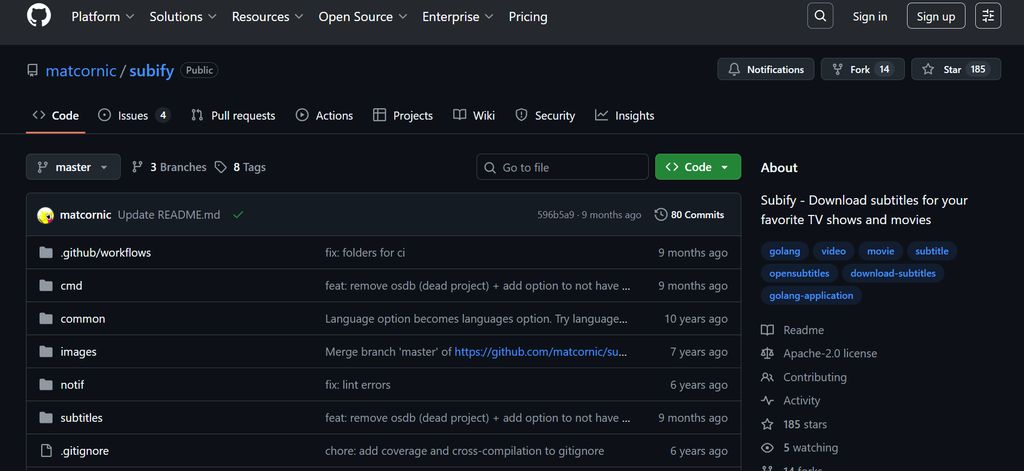The height and width of the screenshot is (471, 1024).
Task: Click the github.com/matcornic/su... link in images row
Action: [541, 352]
